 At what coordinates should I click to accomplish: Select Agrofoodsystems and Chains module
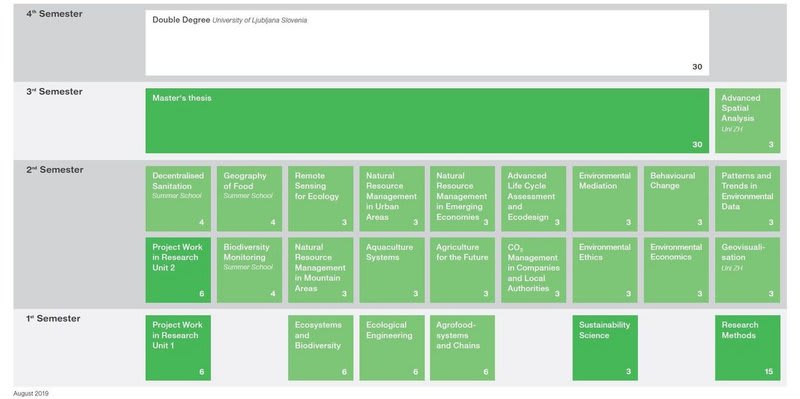click(x=462, y=348)
